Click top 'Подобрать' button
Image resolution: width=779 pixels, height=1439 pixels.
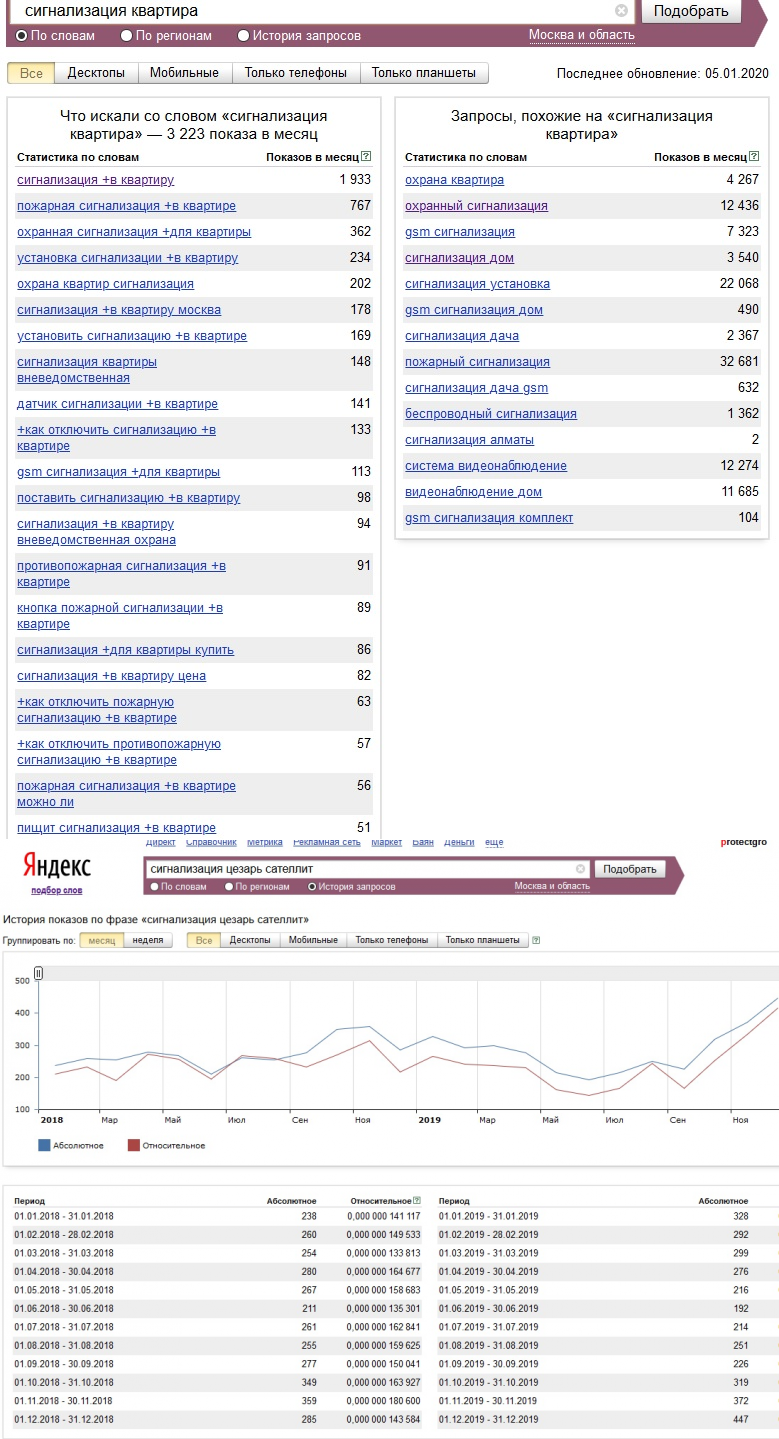[x=691, y=11]
